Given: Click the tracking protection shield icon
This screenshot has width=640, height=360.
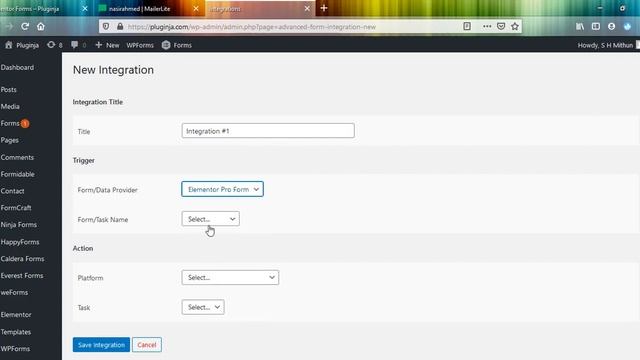Looking at the screenshot, I should tap(106, 27).
